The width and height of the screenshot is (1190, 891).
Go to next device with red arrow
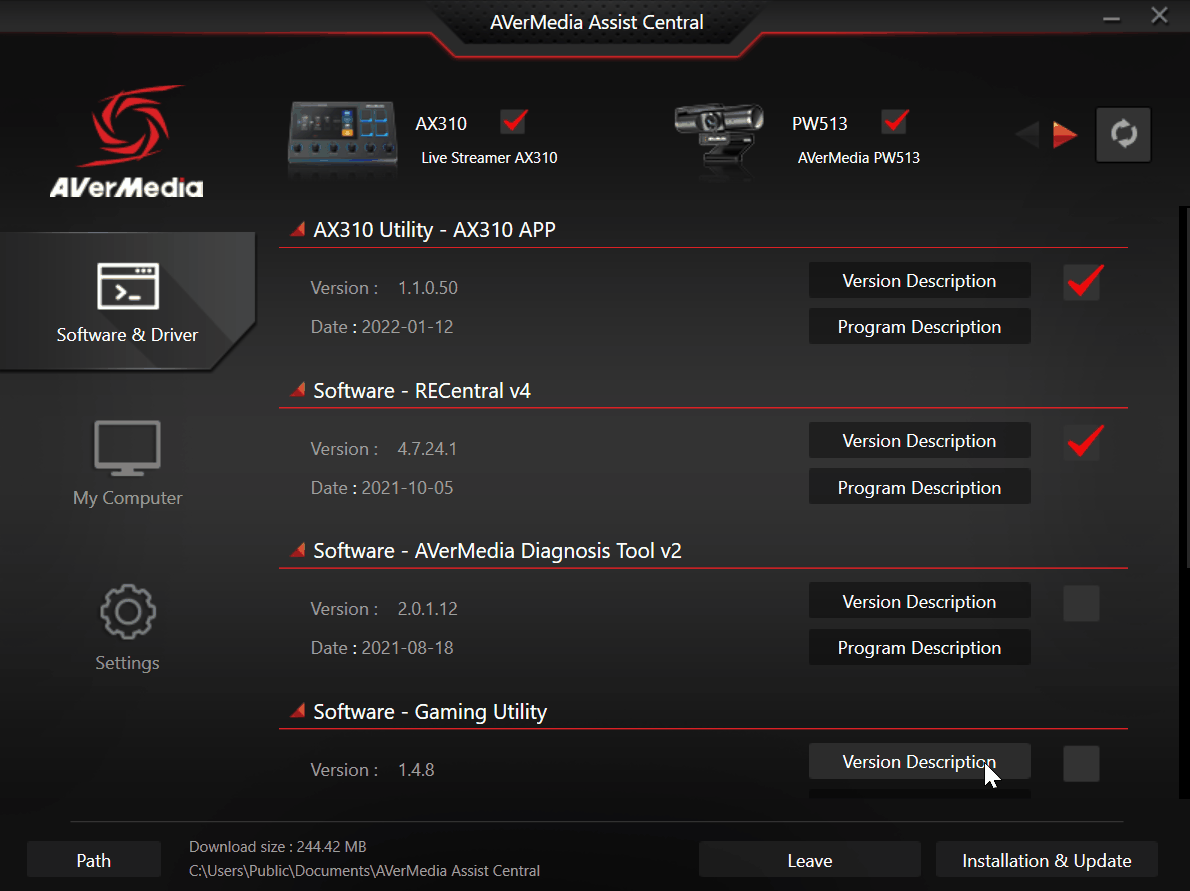pyautogui.click(x=1065, y=134)
